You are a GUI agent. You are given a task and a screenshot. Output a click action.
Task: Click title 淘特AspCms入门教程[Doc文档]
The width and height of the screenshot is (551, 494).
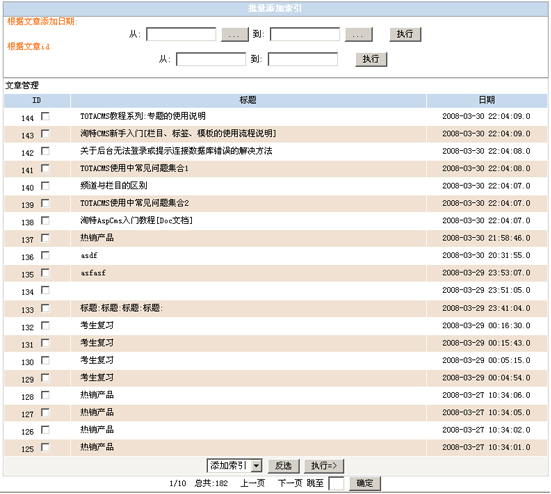click(x=136, y=221)
